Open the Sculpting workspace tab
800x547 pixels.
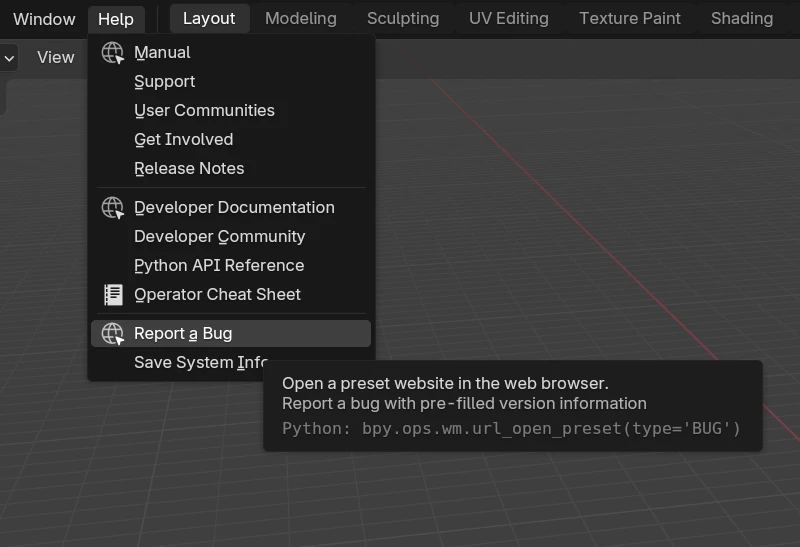[403, 18]
